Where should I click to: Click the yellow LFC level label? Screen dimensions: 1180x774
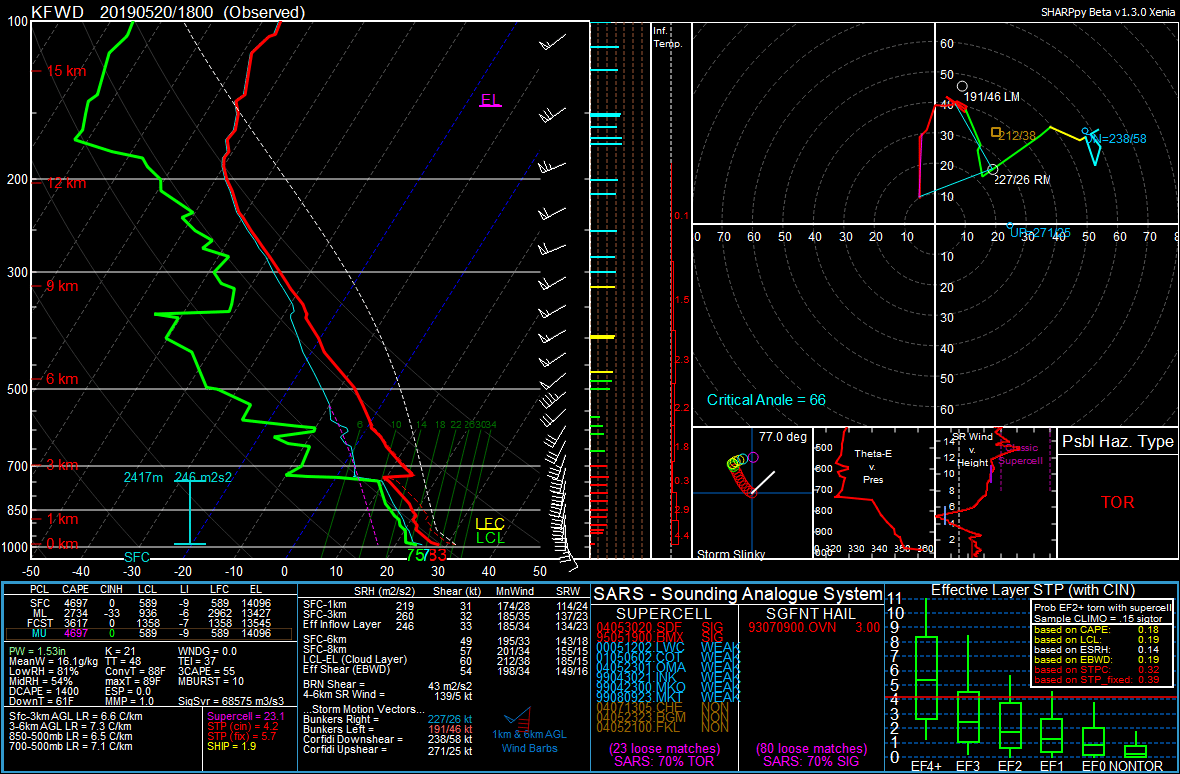(490, 524)
